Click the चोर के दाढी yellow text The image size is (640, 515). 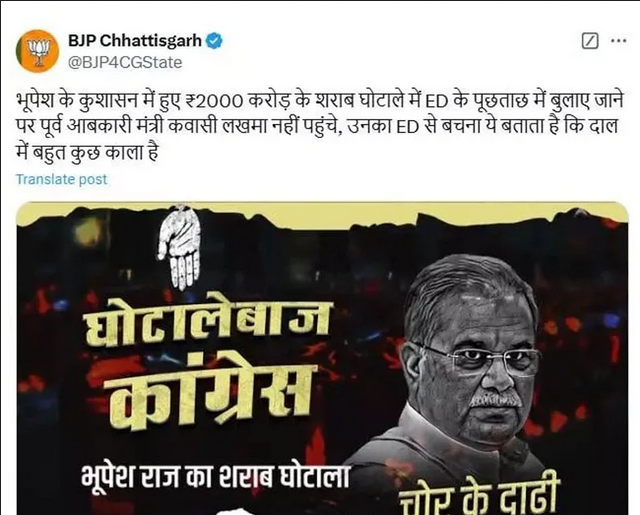tap(478, 498)
